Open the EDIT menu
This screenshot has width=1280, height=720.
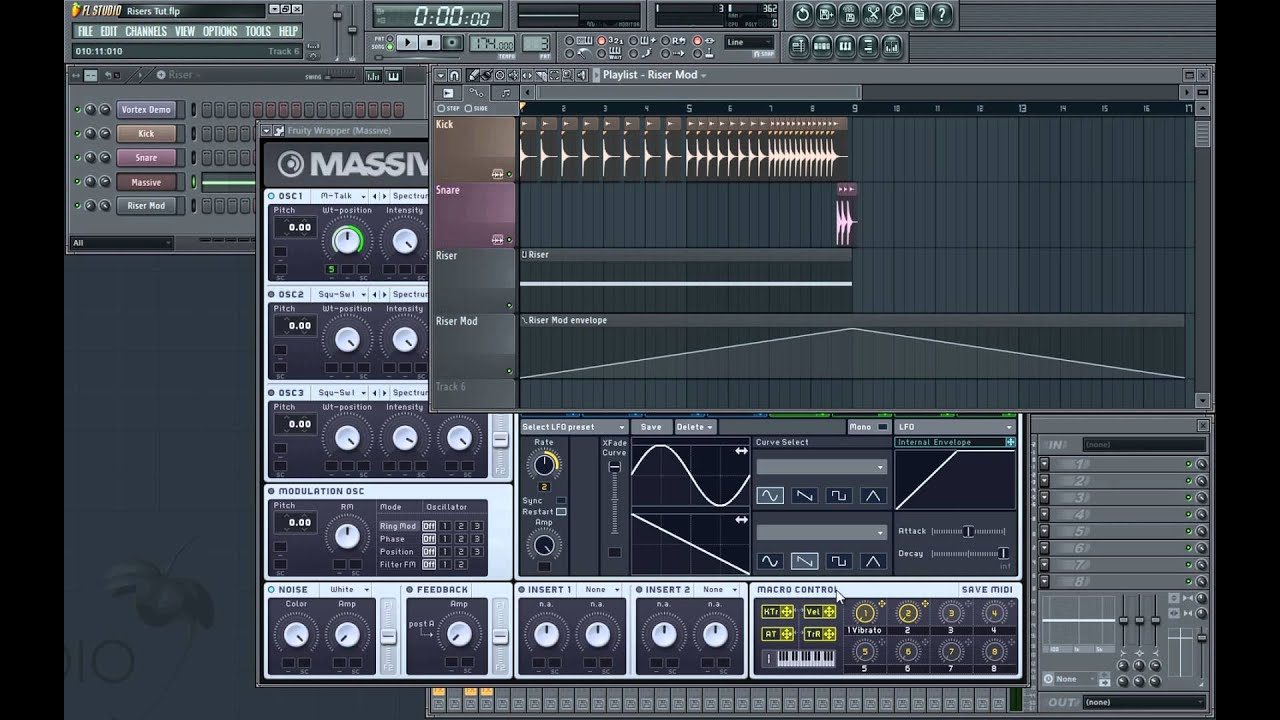click(108, 31)
